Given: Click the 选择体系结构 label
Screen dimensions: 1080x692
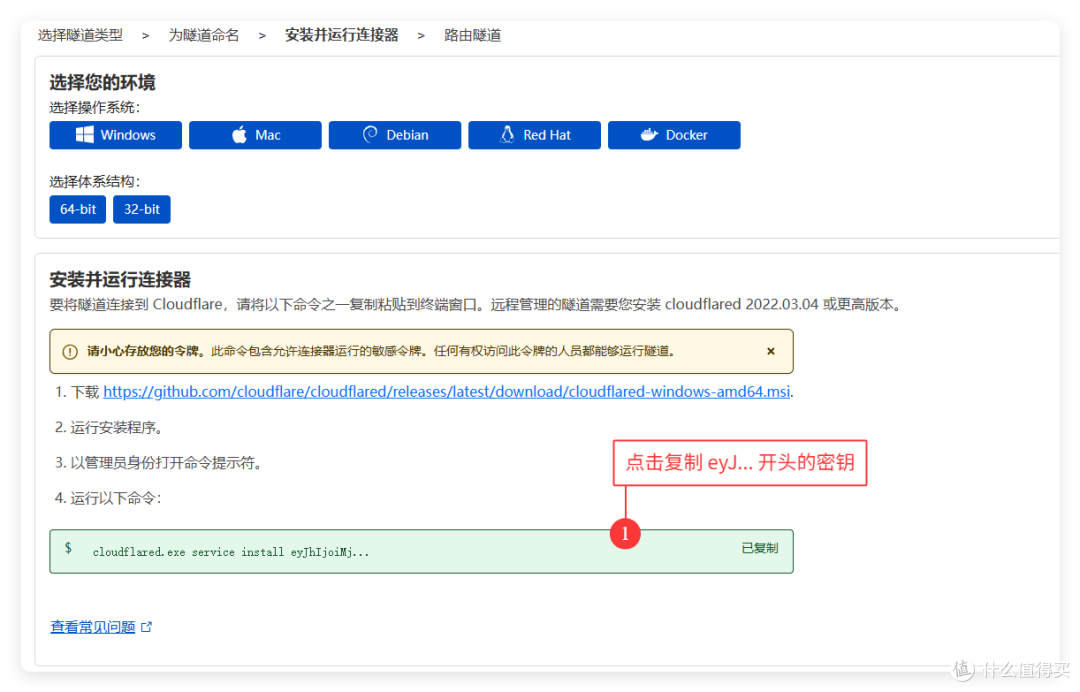Looking at the screenshot, I should click(x=94, y=182).
